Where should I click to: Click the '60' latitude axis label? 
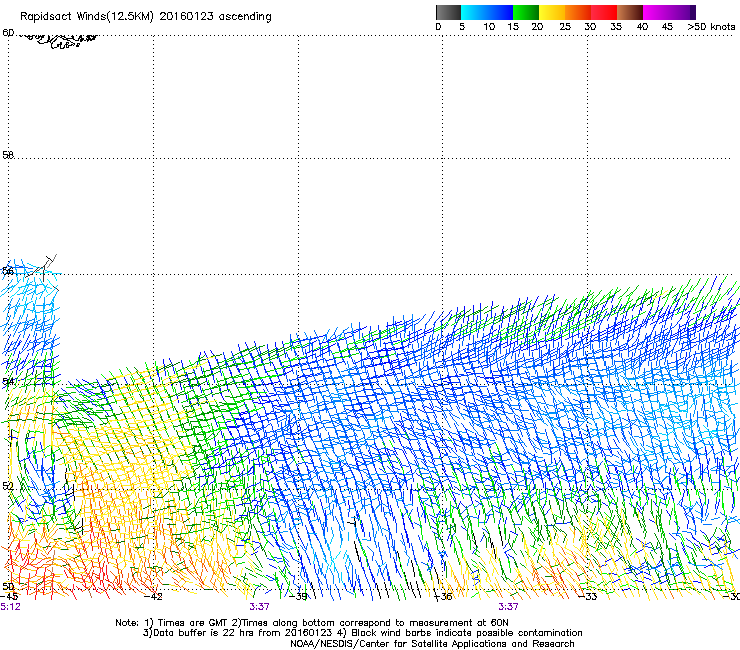[8, 33]
